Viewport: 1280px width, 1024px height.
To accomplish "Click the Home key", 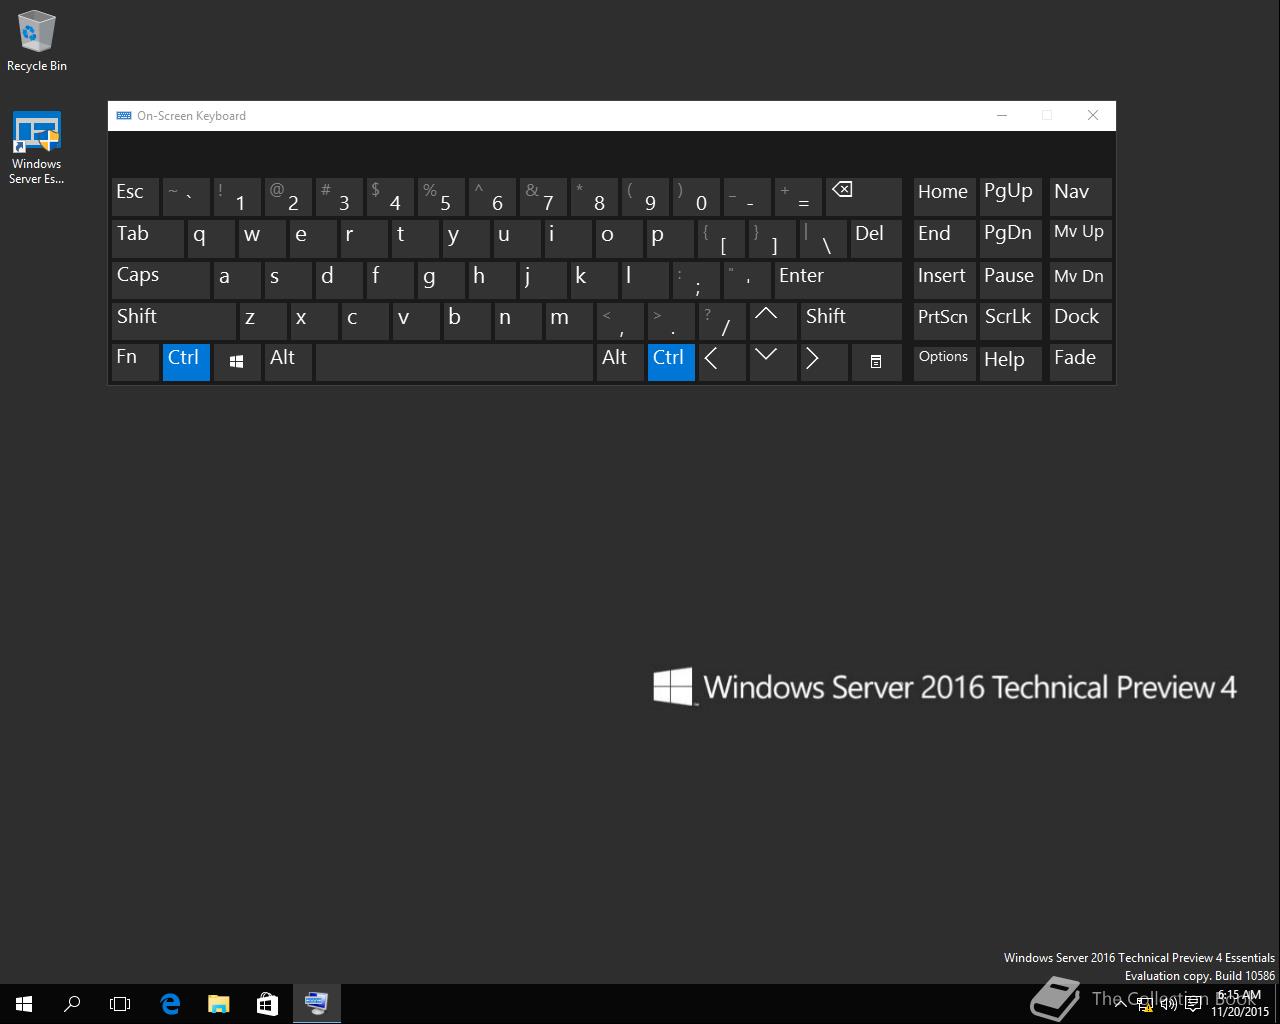I will [x=944, y=197].
